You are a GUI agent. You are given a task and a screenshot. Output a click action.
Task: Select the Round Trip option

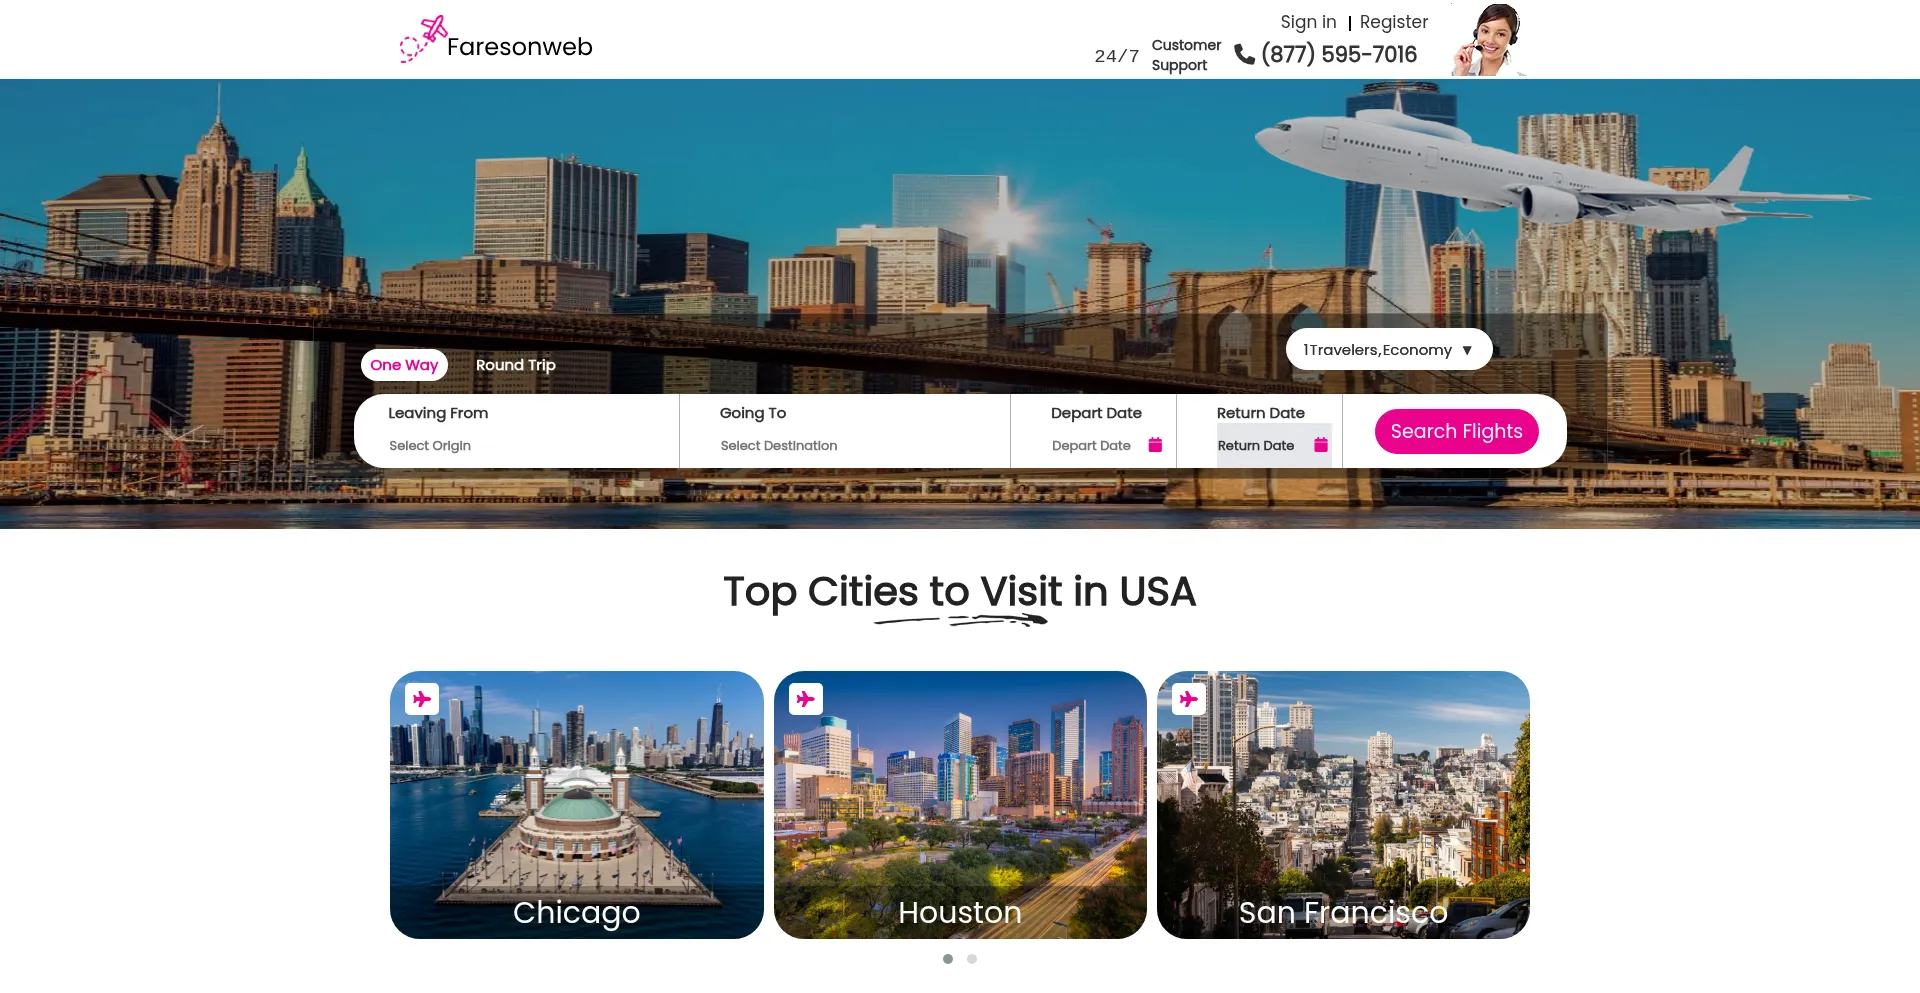point(515,365)
